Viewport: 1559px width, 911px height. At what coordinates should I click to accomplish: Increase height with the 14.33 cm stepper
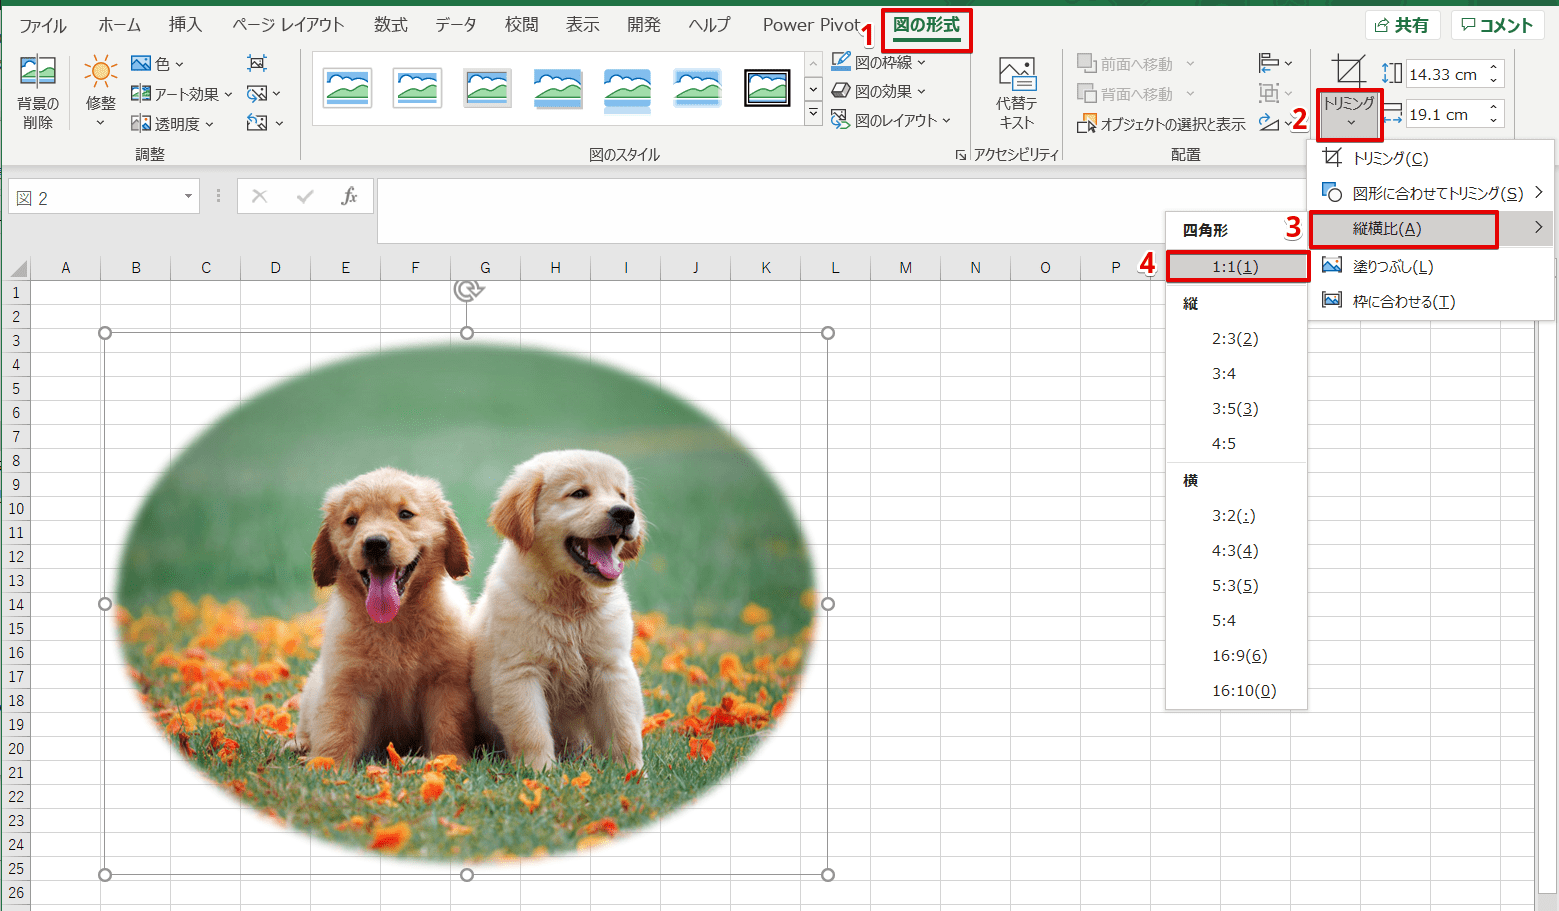[1494, 68]
